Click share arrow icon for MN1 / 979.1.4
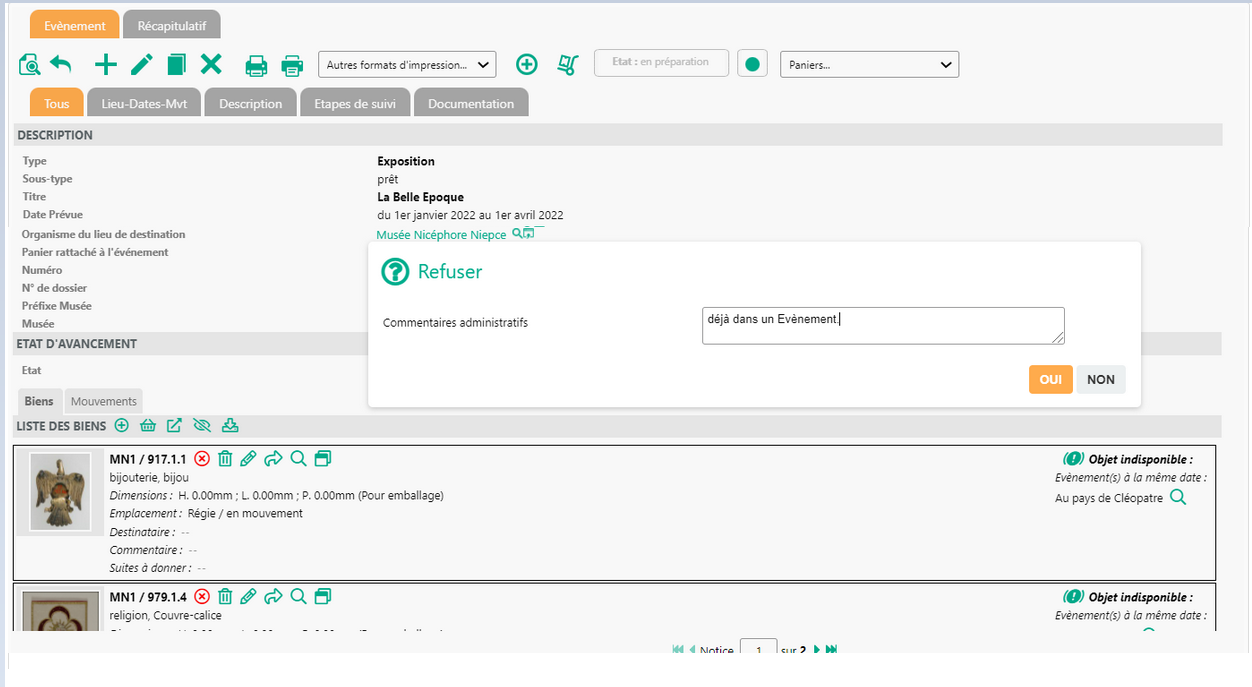Screen dimensions: 1252x687 273,597
